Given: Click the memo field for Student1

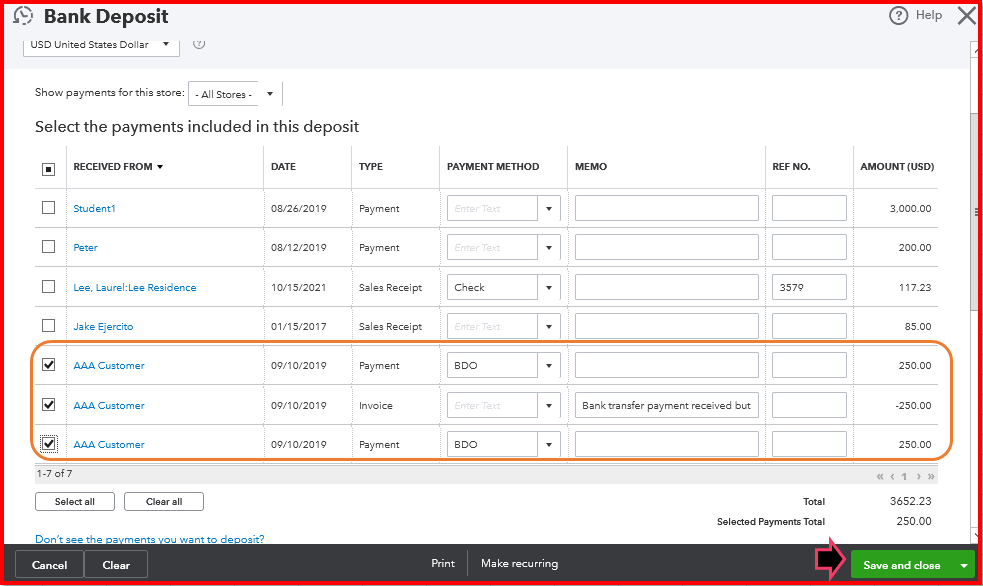Looking at the screenshot, I should tap(666, 209).
